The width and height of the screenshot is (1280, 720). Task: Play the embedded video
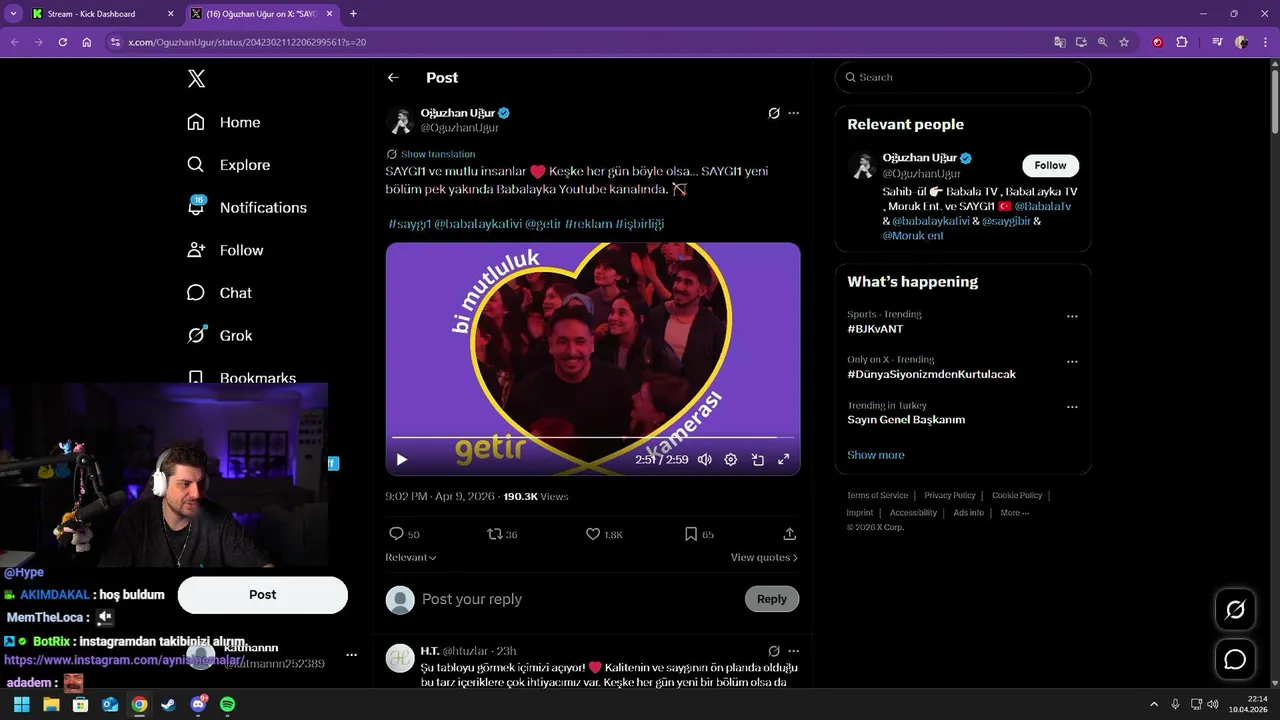402,460
